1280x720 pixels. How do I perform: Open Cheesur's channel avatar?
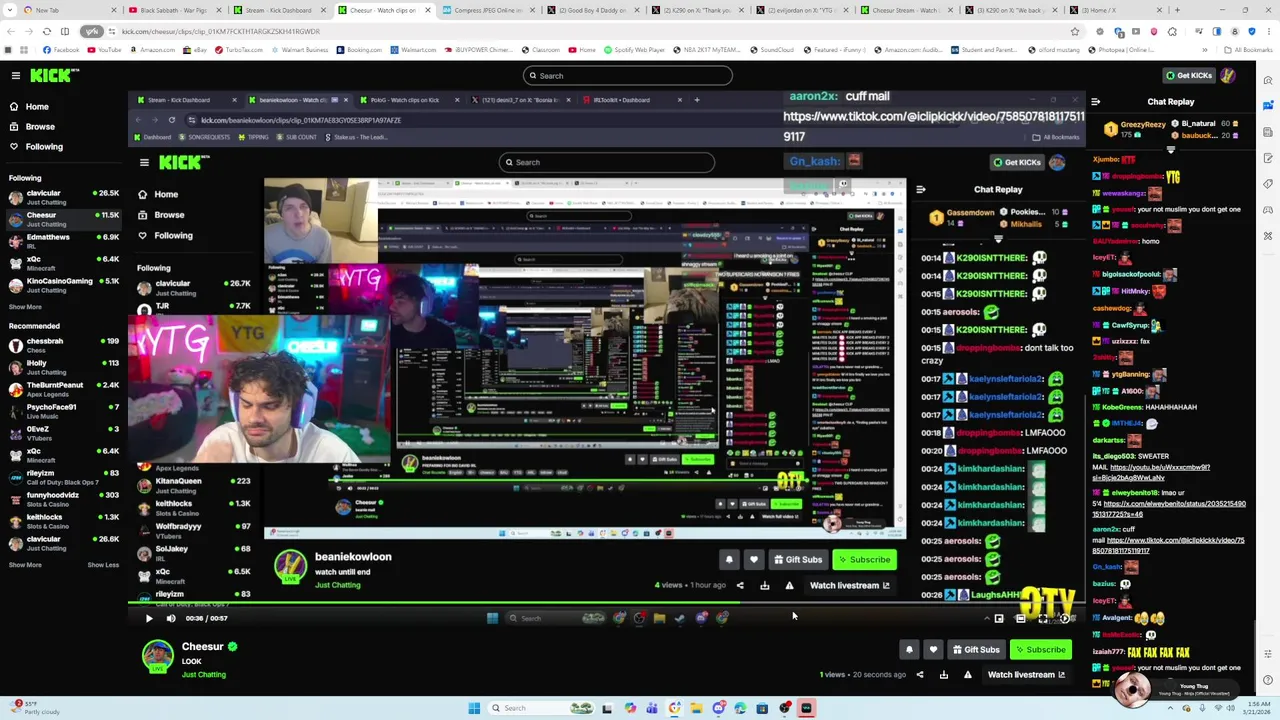(157, 655)
